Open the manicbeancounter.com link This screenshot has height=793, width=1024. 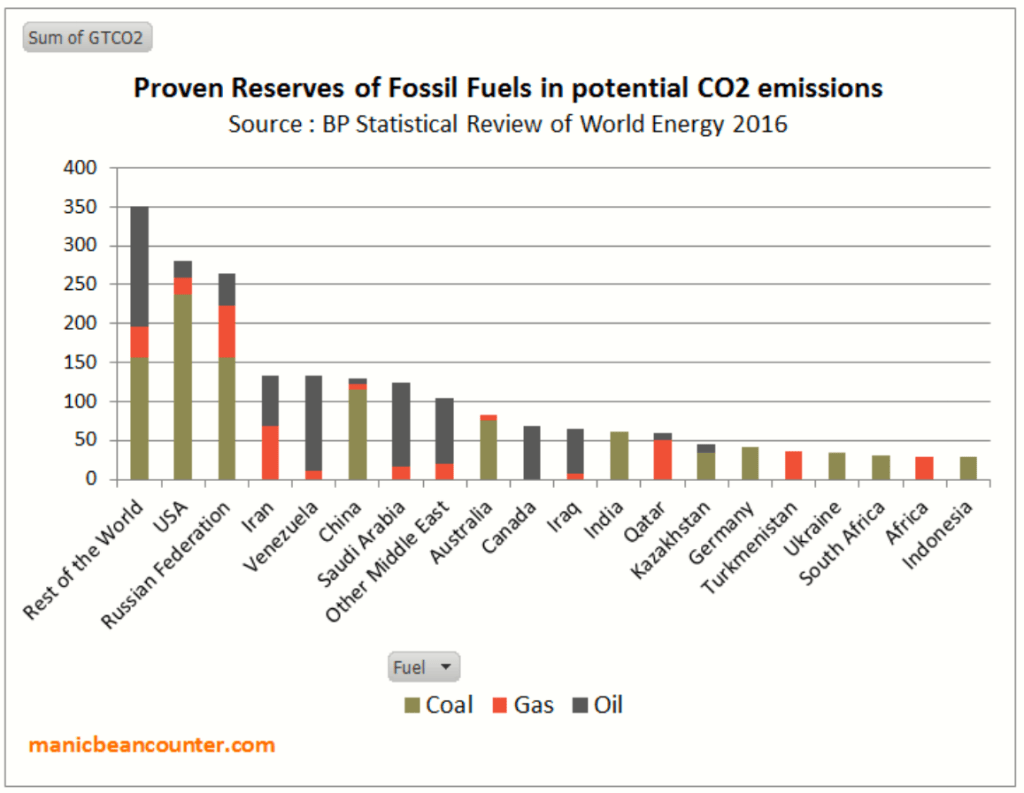(x=151, y=745)
